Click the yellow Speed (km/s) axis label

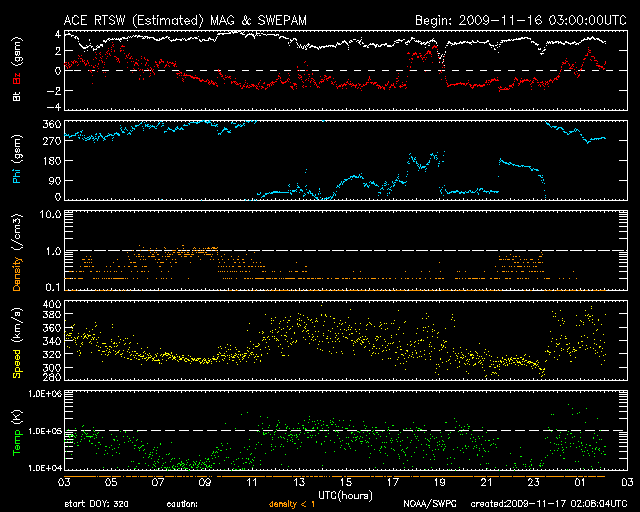pyautogui.click(x=16, y=340)
